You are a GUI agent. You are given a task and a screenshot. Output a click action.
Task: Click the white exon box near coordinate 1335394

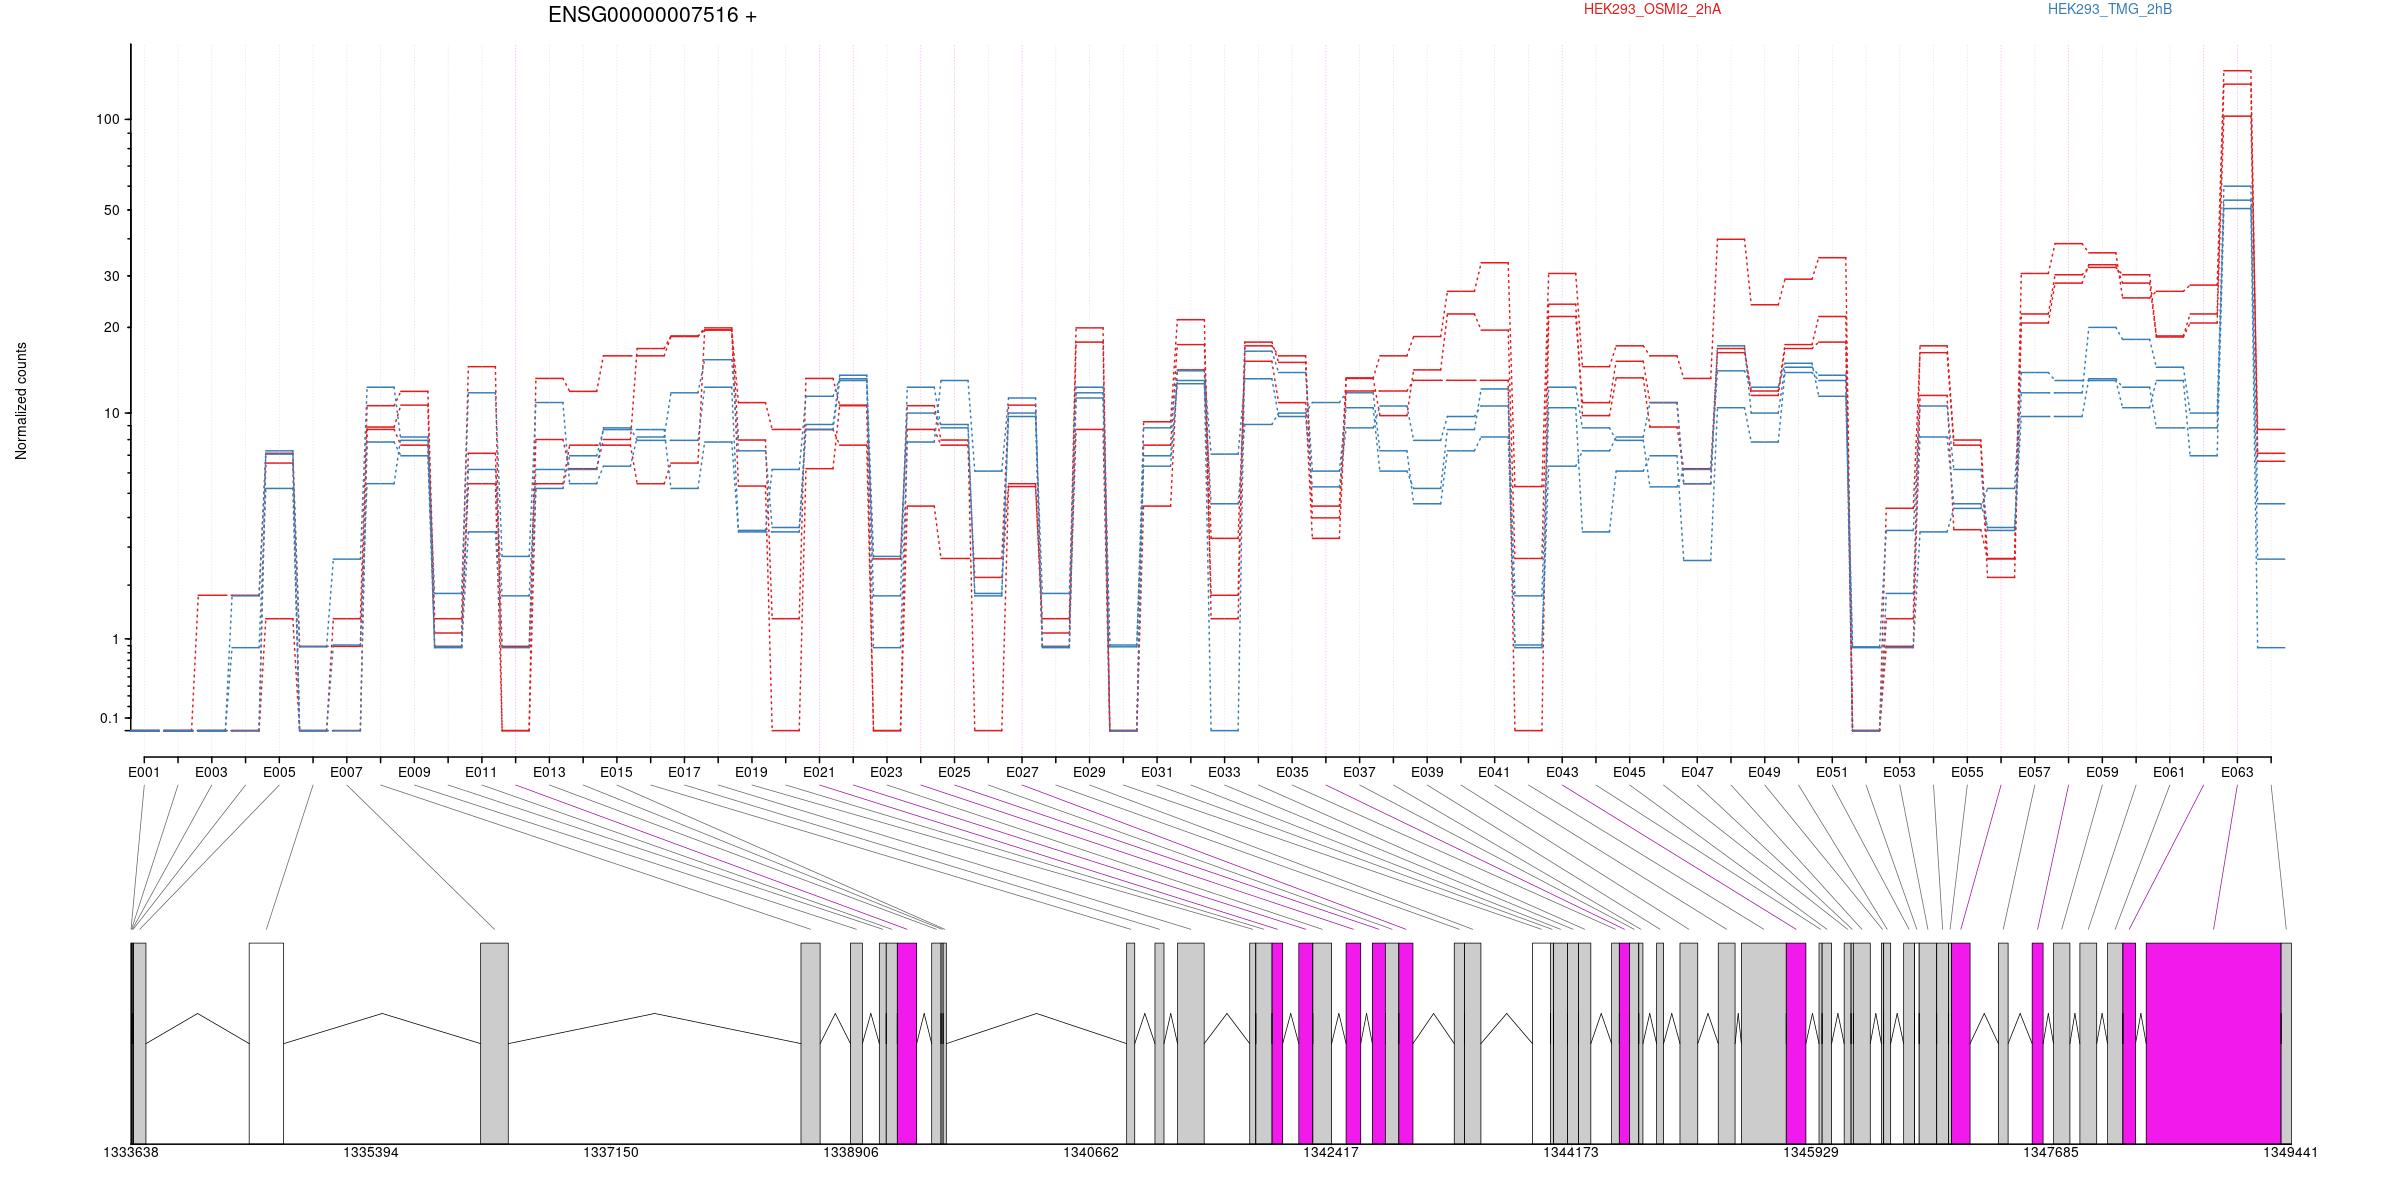click(266, 1043)
